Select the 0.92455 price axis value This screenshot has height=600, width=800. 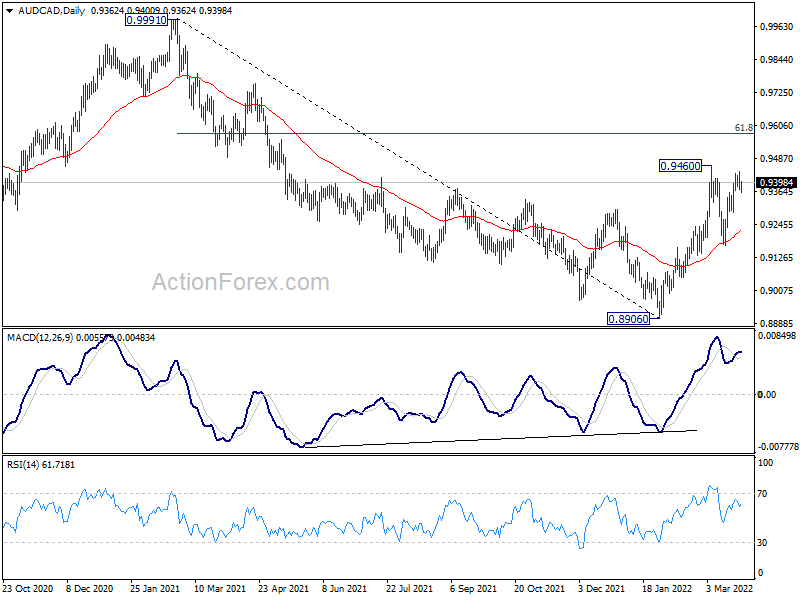tap(777, 224)
